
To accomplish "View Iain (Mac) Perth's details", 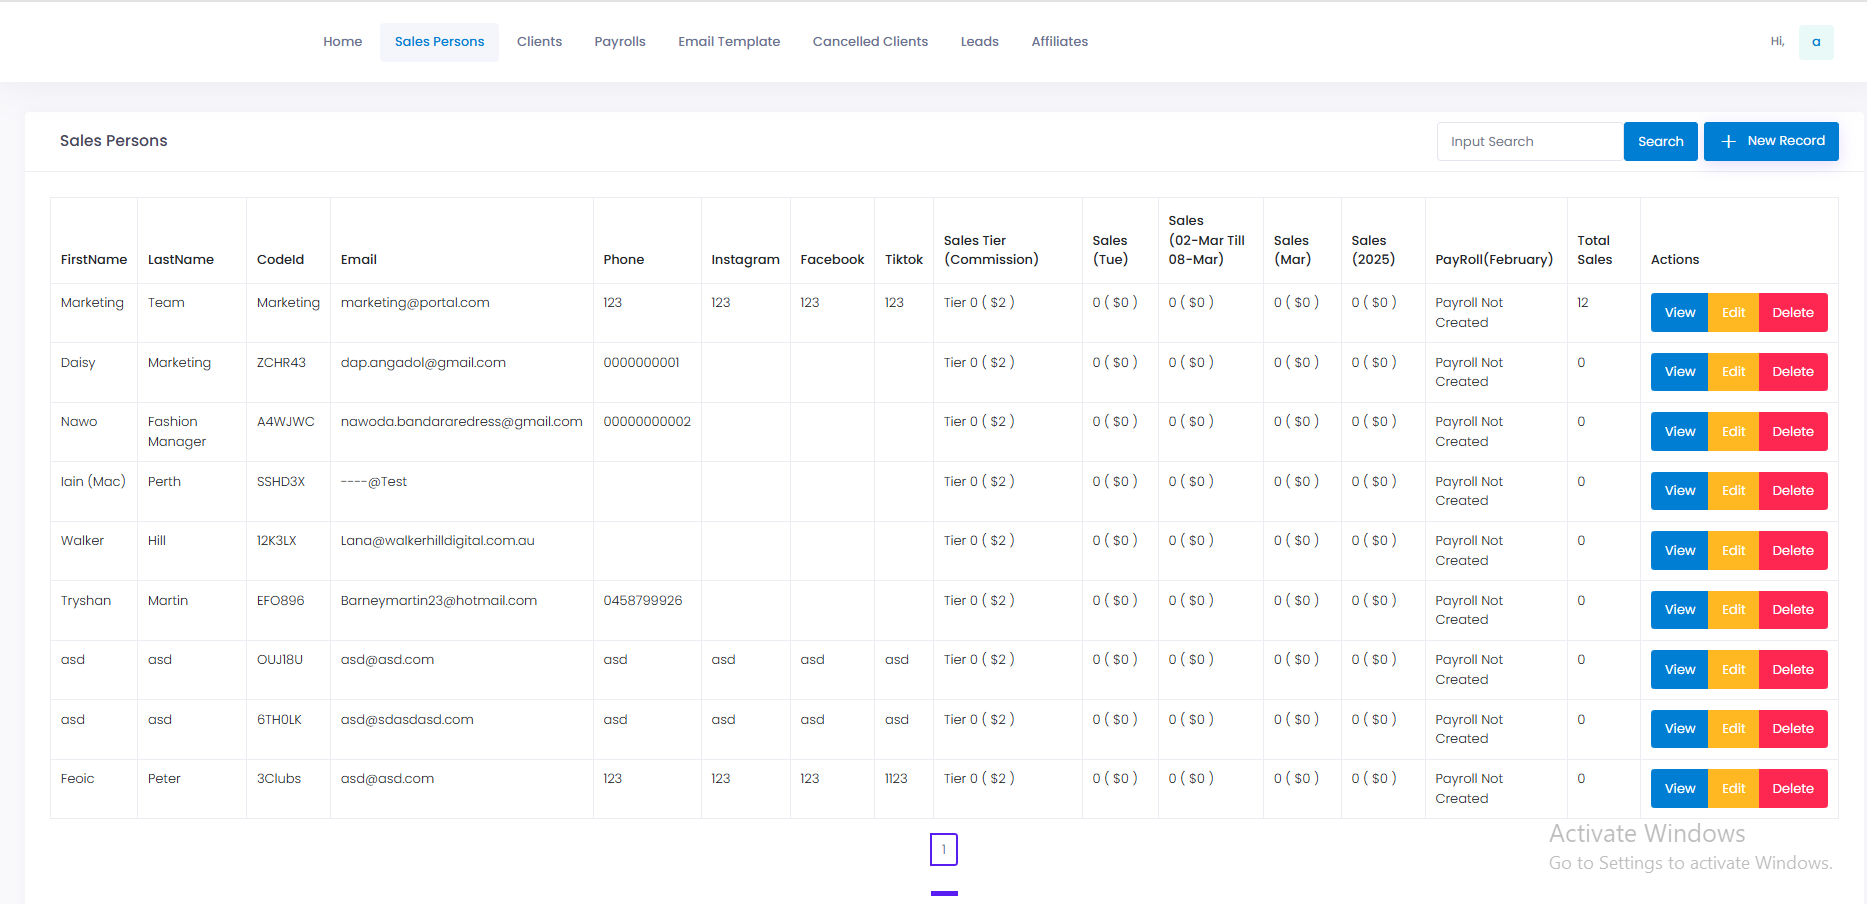I will point(1679,491).
